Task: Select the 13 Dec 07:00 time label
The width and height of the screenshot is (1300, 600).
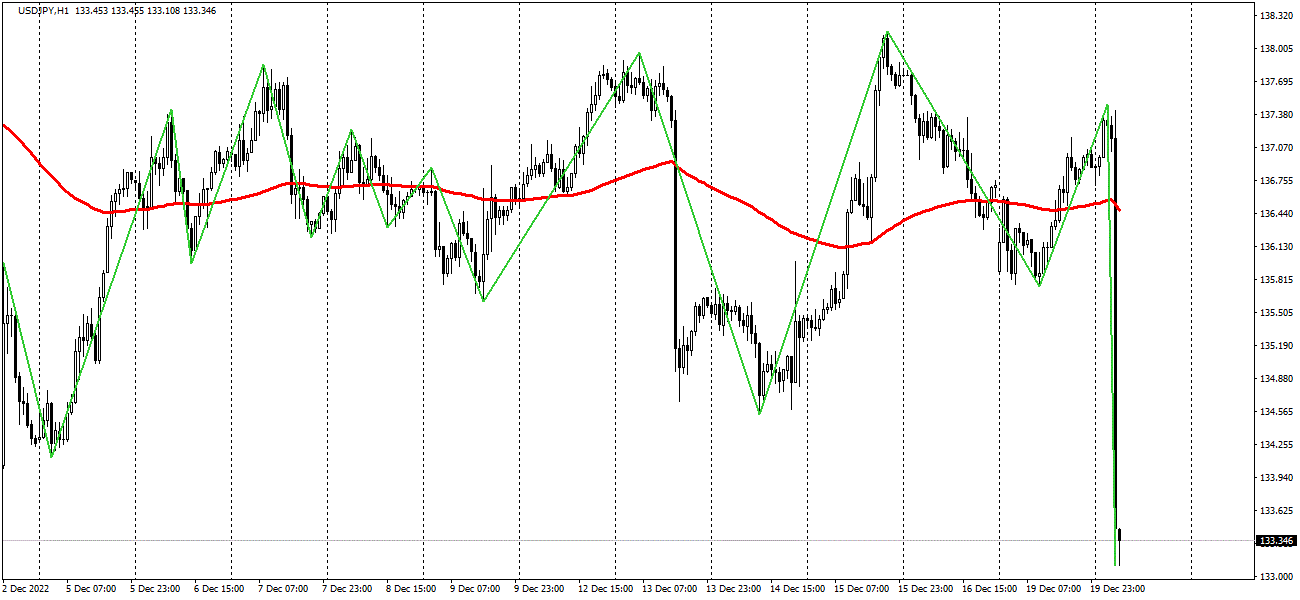Action: [670, 589]
